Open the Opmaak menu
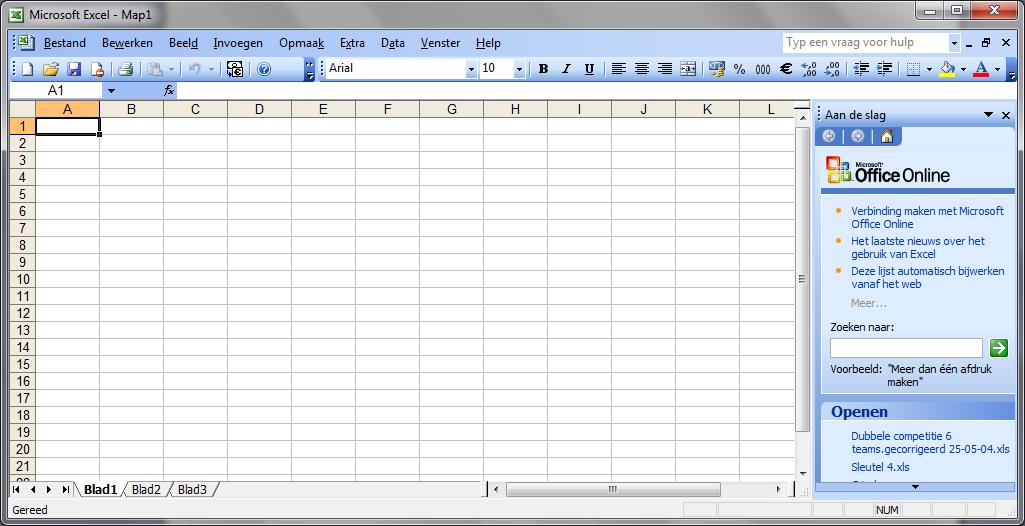This screenshot has width=1025, height=526. pyautogui.click(x=301, y=43)
